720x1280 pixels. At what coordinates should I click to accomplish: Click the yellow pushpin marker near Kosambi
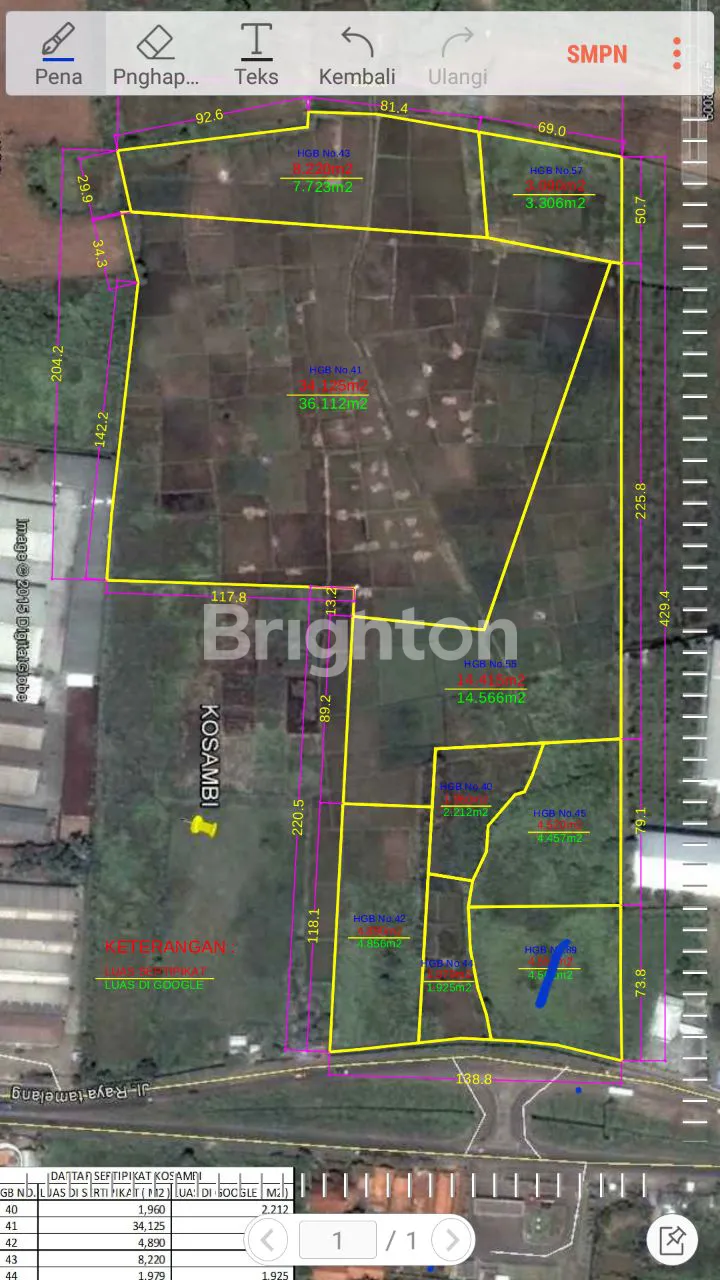pos(203,825)
